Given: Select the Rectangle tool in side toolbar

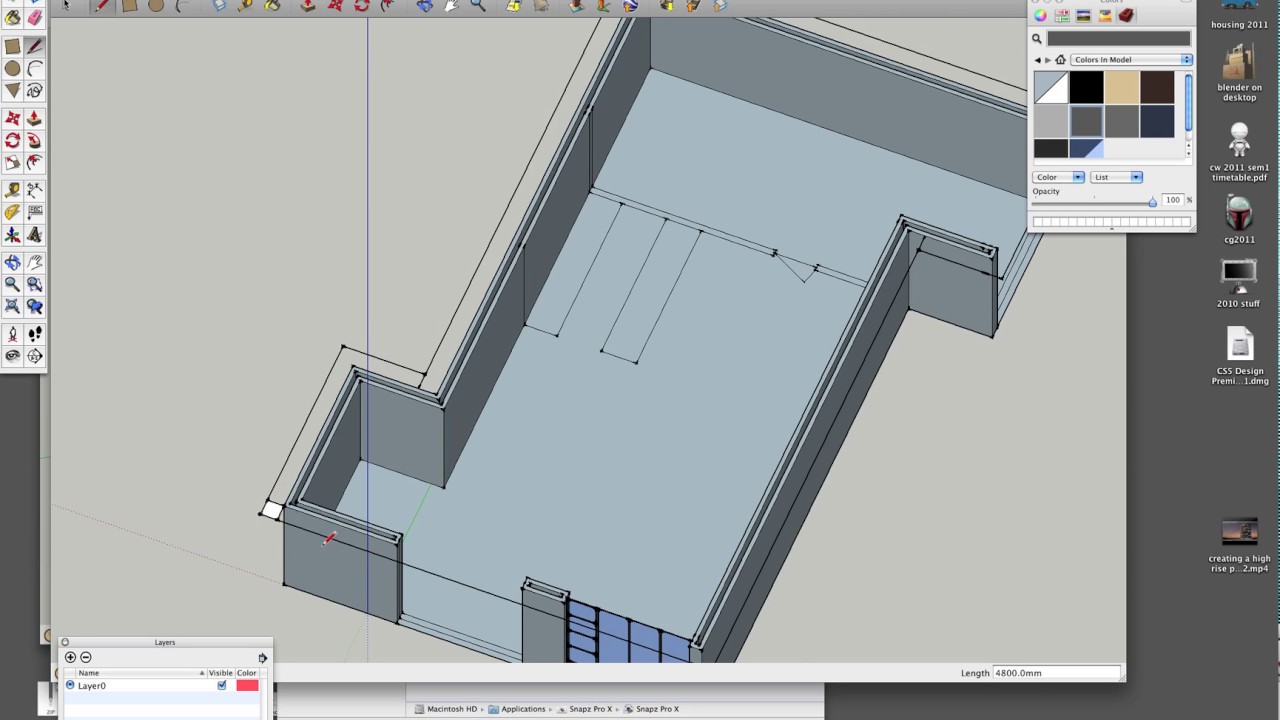Looking at the screenshot, I should pyautogui.click(x=12, y=46).
